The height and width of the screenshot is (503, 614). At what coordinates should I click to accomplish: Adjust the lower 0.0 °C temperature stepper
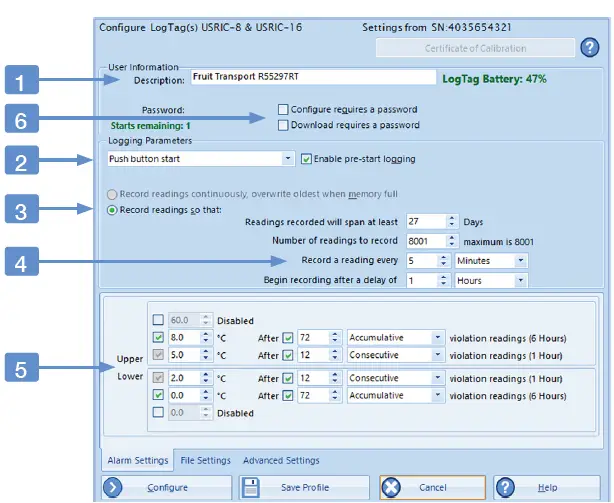click(206, 395)
